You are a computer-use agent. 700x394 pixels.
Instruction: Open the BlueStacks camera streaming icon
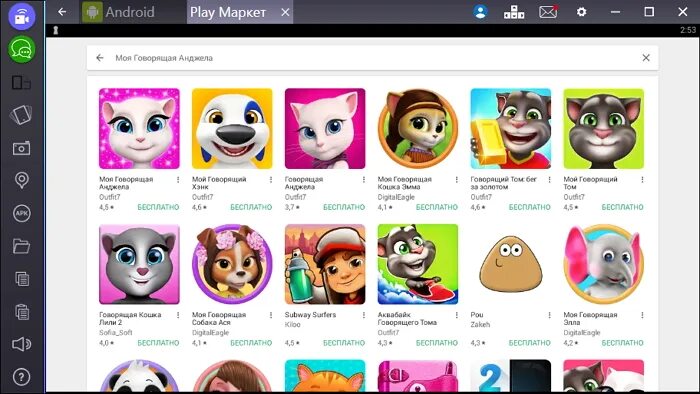pos(21,17)
